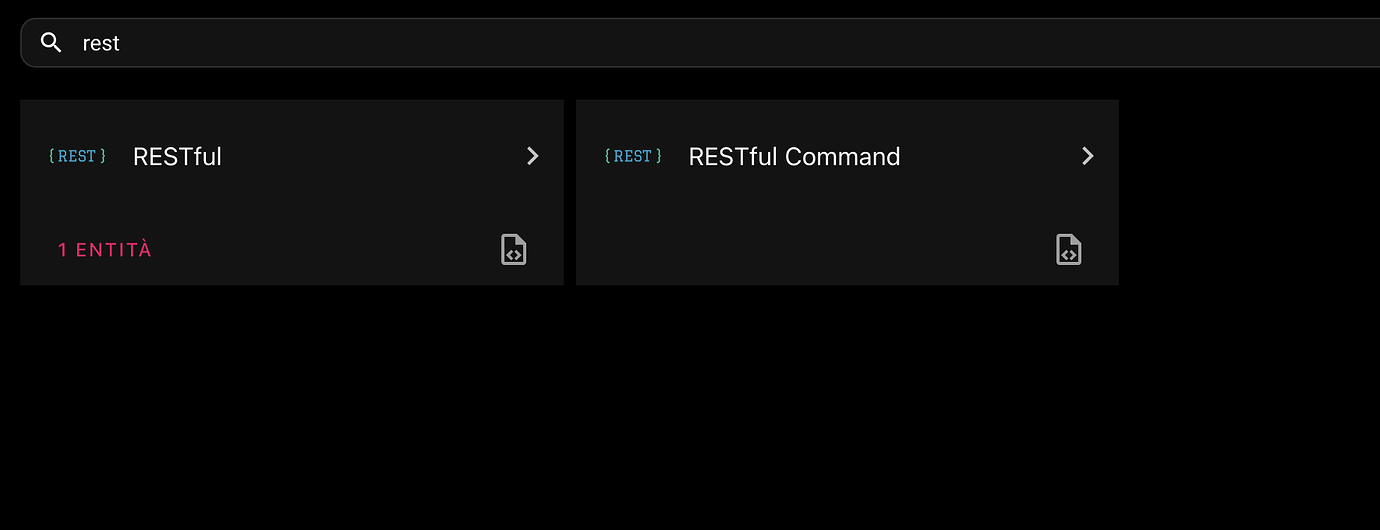Click the REST logo on RESTful Command card
The height and width of the screenshot is (530, 1380).
(633, 156)
